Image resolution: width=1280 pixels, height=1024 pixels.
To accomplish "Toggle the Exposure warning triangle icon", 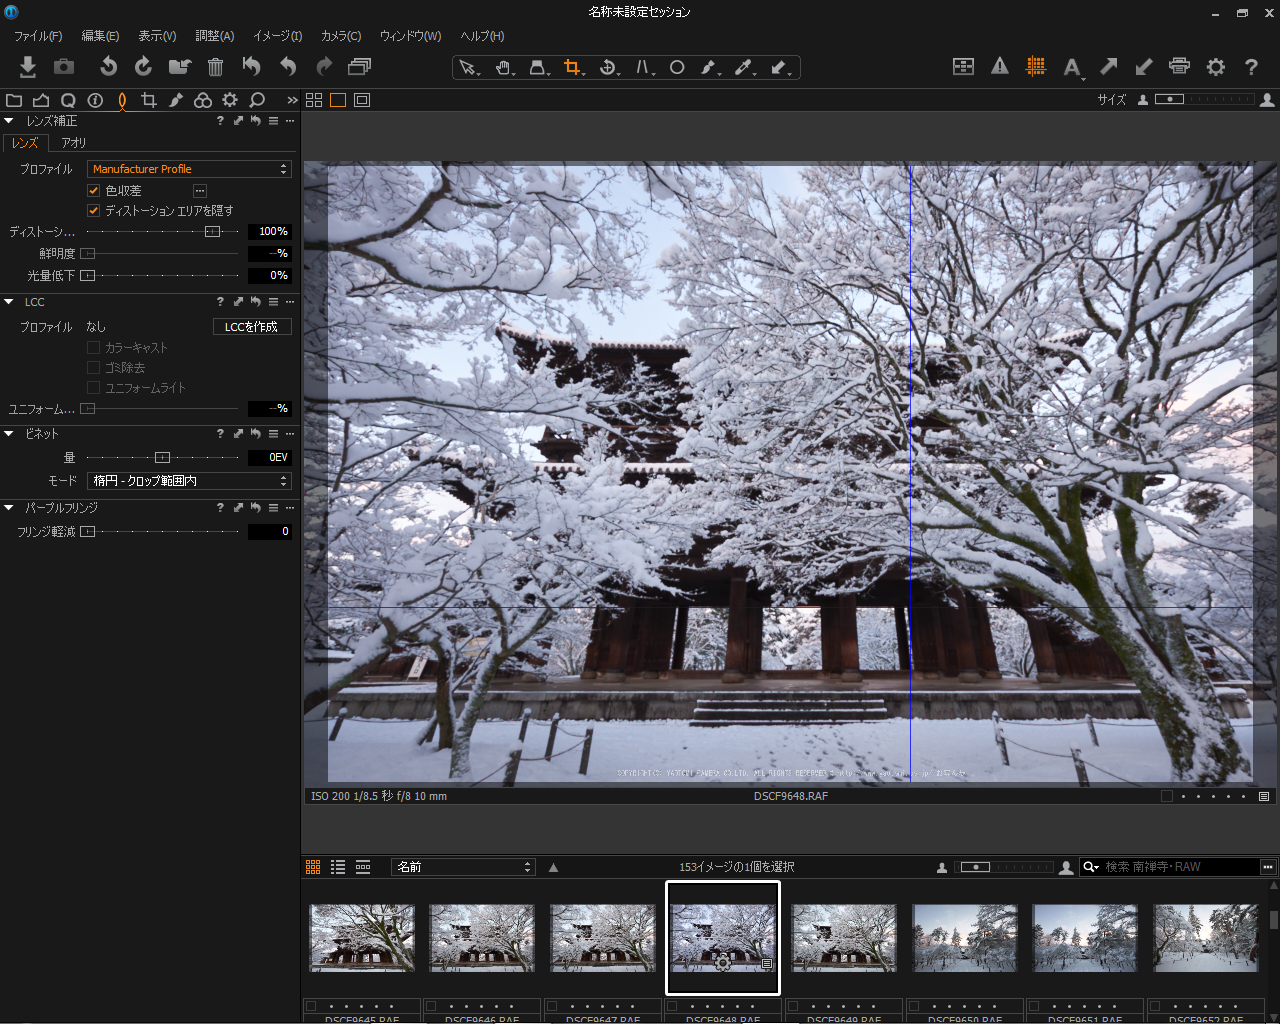I will point(1000,67).
